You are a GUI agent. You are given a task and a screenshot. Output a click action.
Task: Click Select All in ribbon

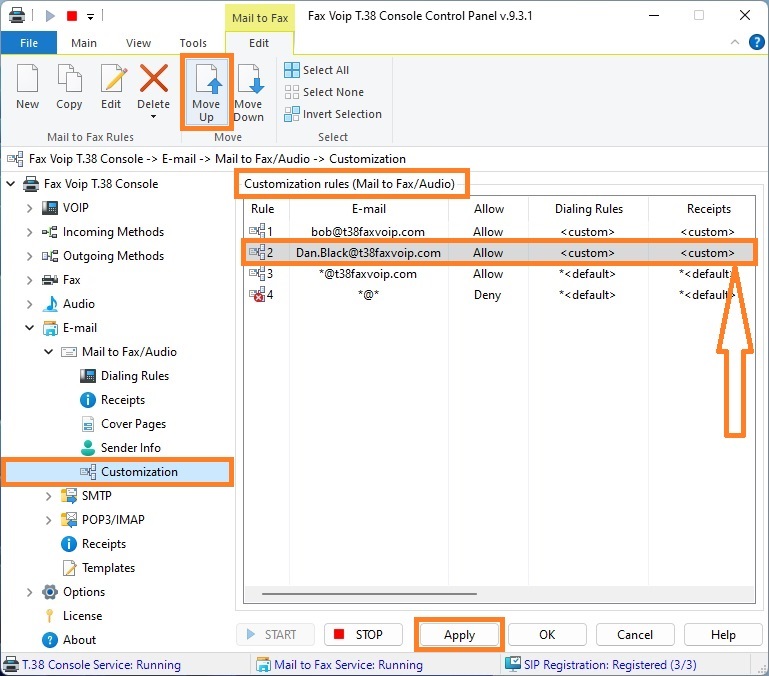317,70
